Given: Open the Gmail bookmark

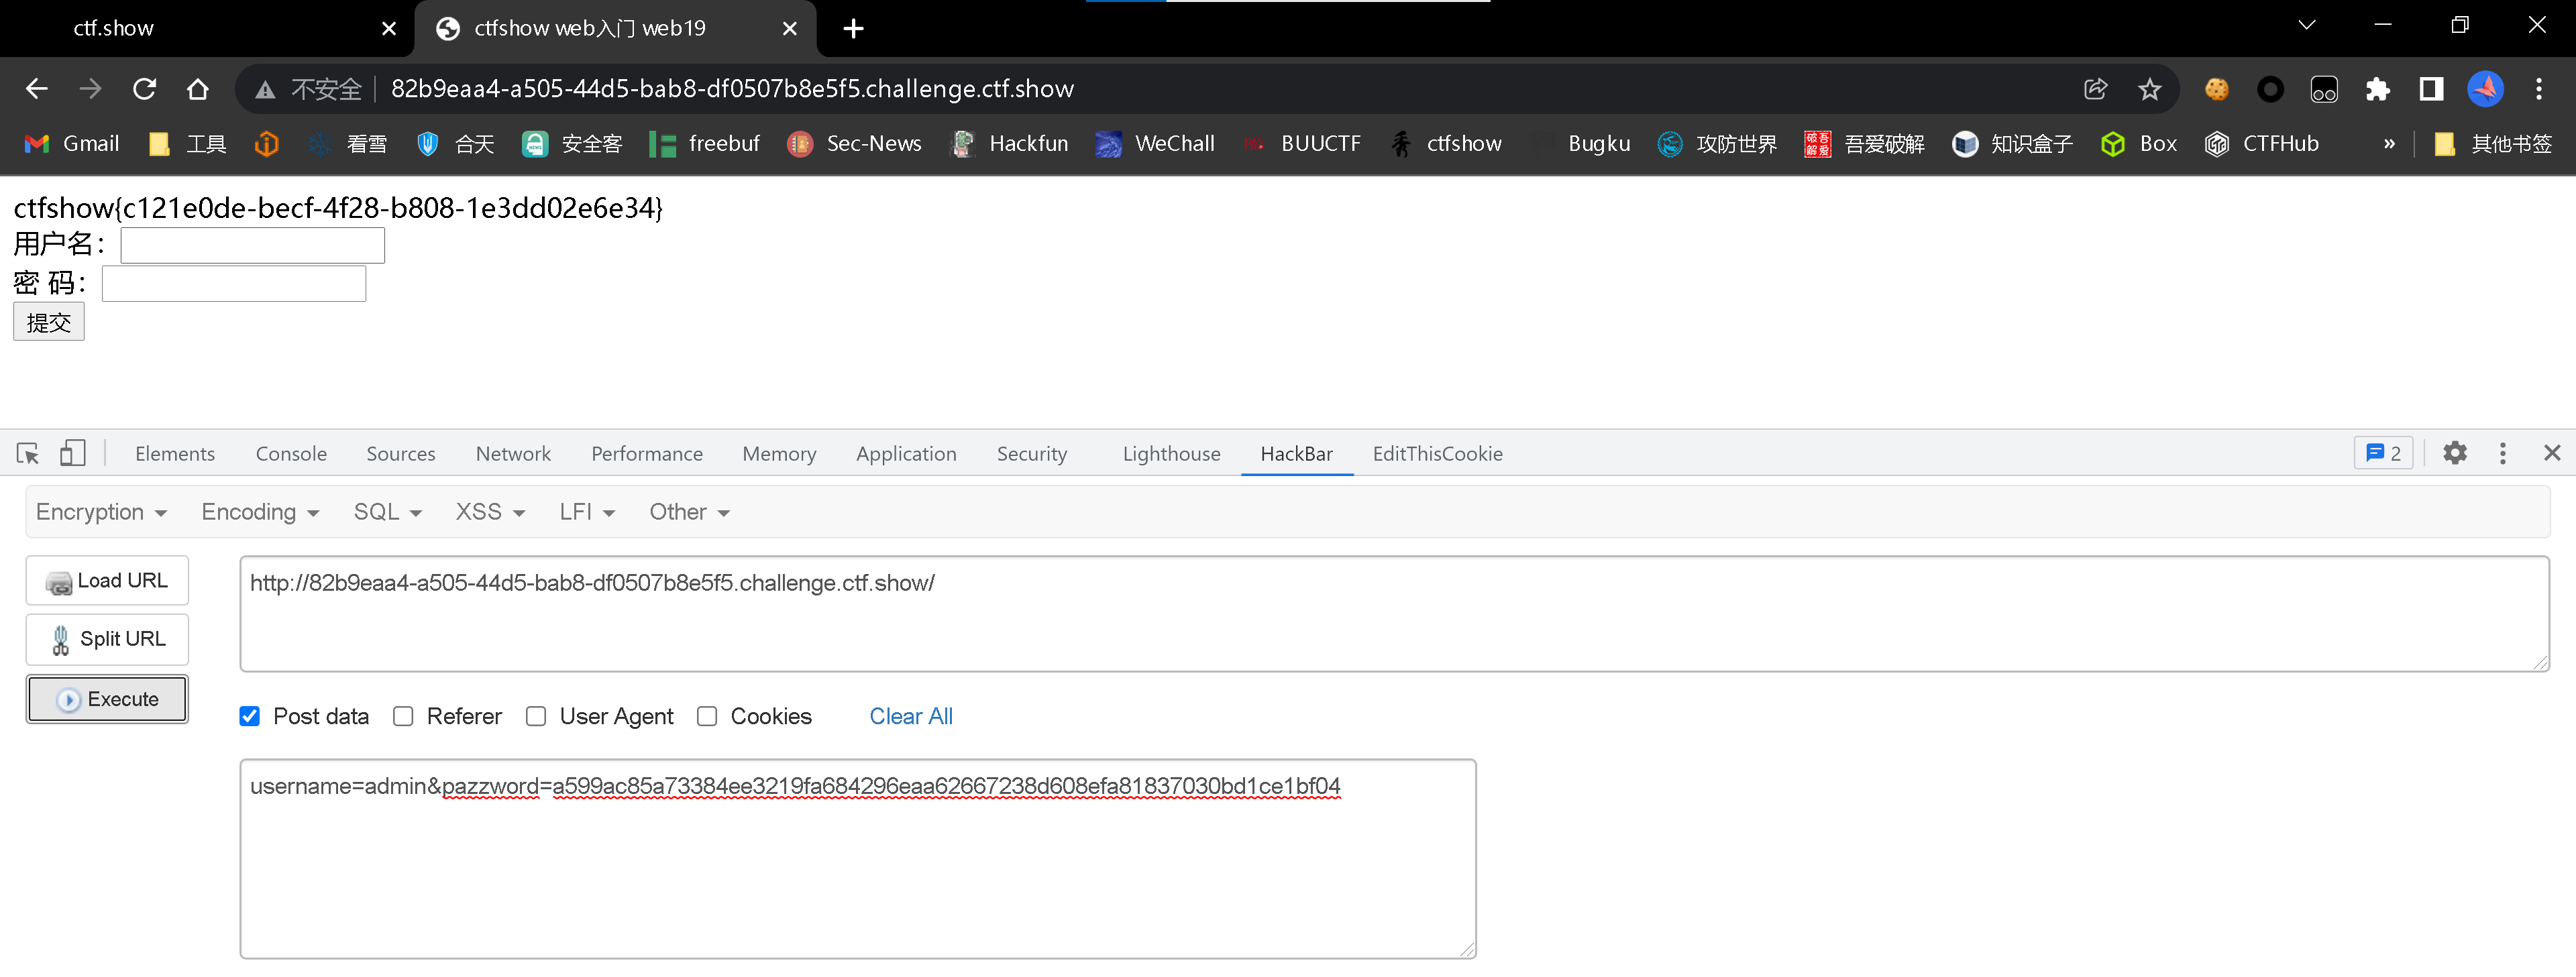Looking at the screenshot, I should pos(70,143).
